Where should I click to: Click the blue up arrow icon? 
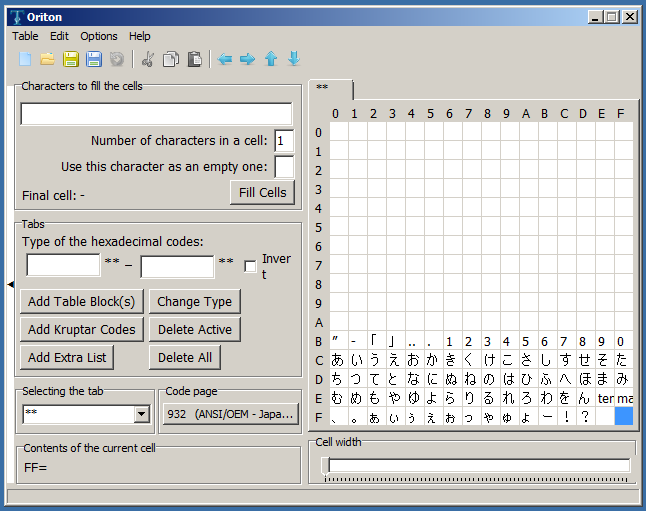click(x=271, y=59)
